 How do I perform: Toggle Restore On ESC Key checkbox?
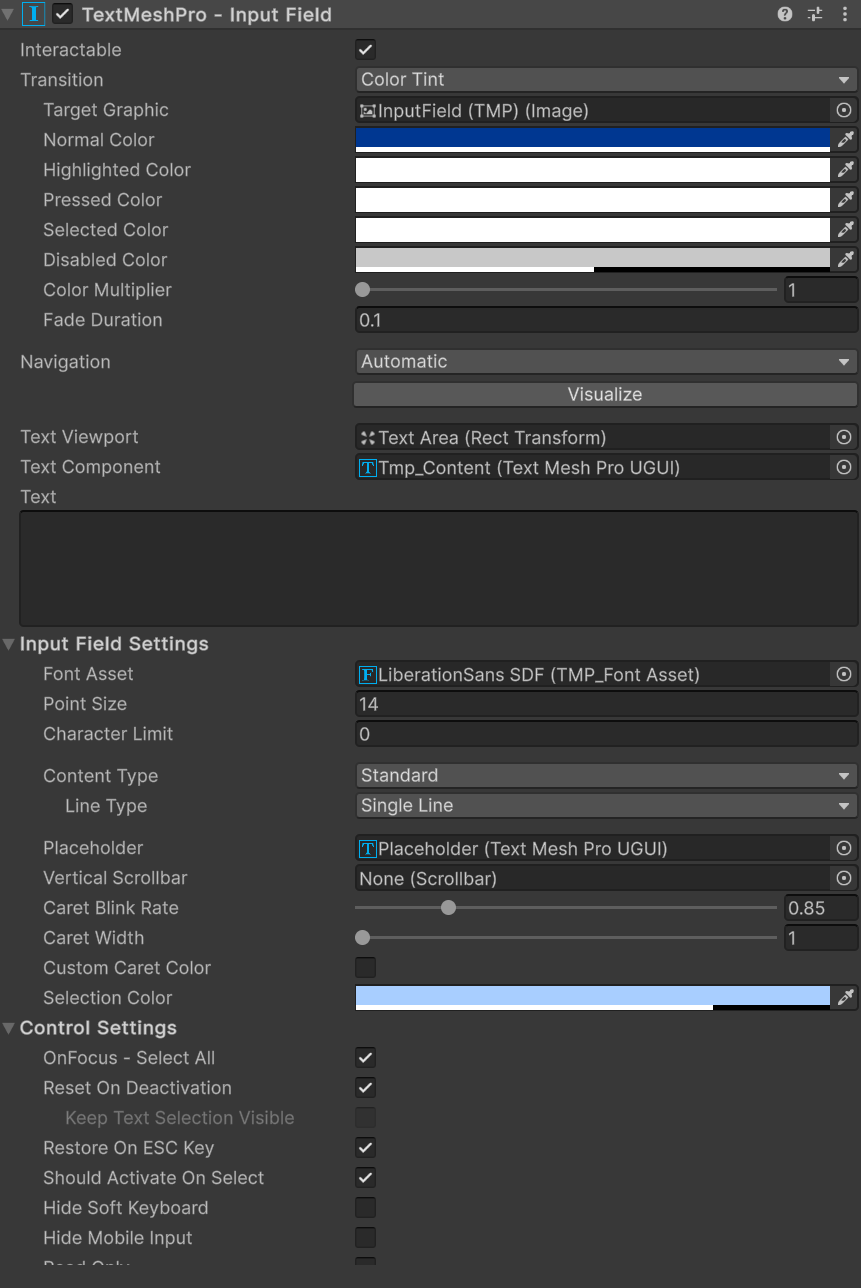(366, 1148)
